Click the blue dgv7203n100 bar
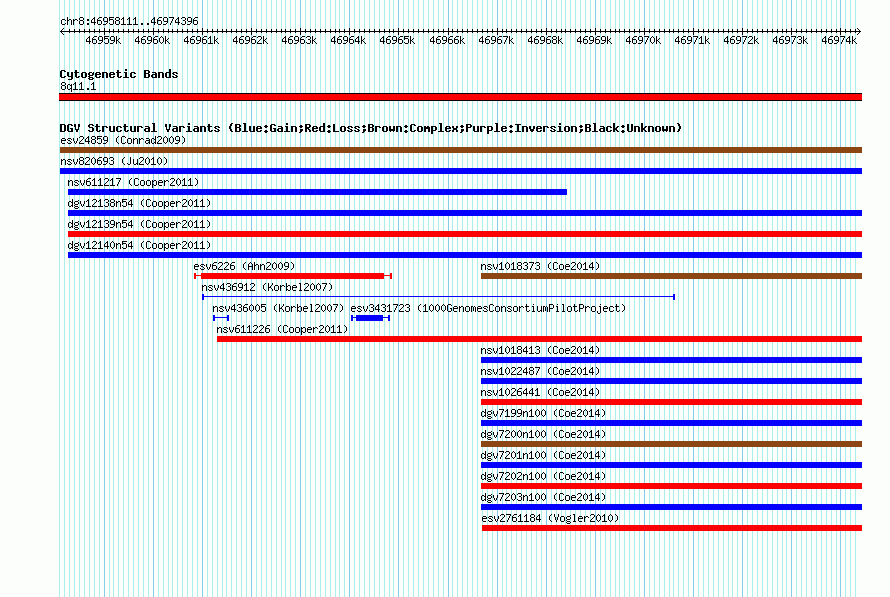 671,507
